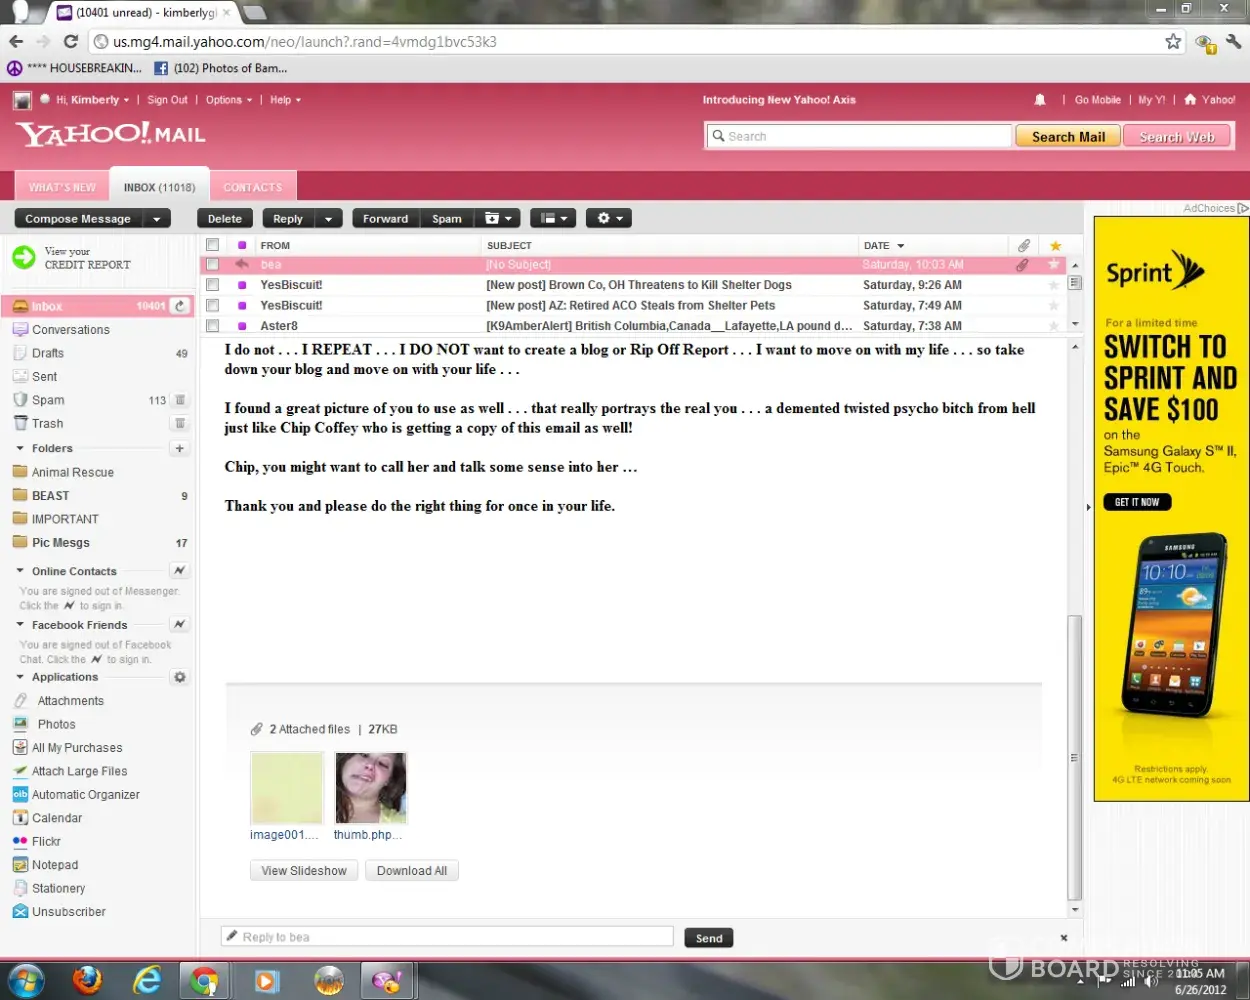Open the image001 attachment thumbnail
The width and height of the screenshot is (1250, 1000).
(287, 788)
